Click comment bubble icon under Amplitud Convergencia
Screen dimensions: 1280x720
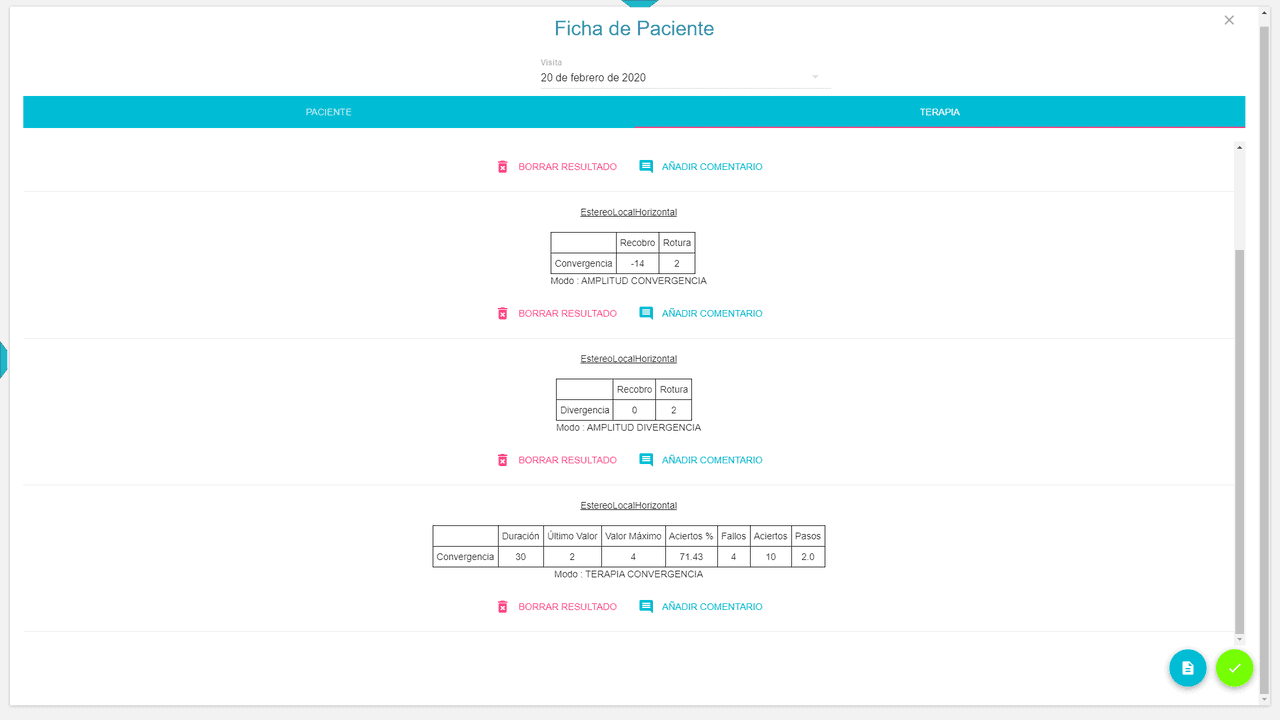click(x=646, y=314)
